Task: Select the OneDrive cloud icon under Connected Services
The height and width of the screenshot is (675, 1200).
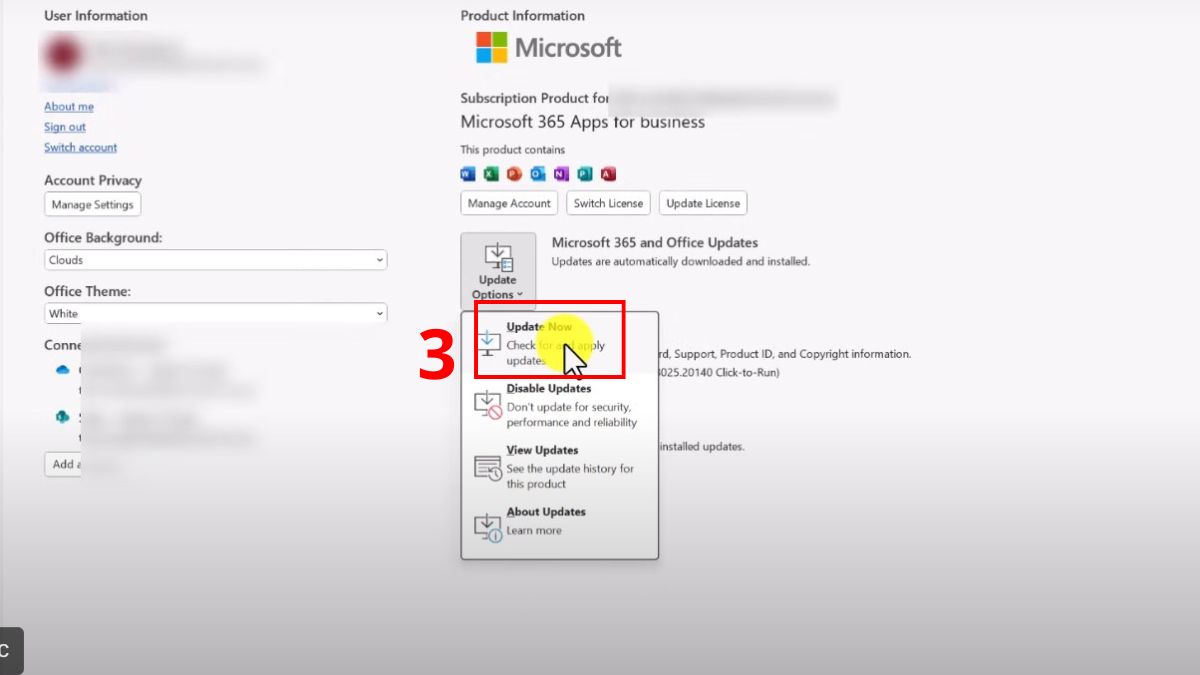Action: (x=62, y=371)
